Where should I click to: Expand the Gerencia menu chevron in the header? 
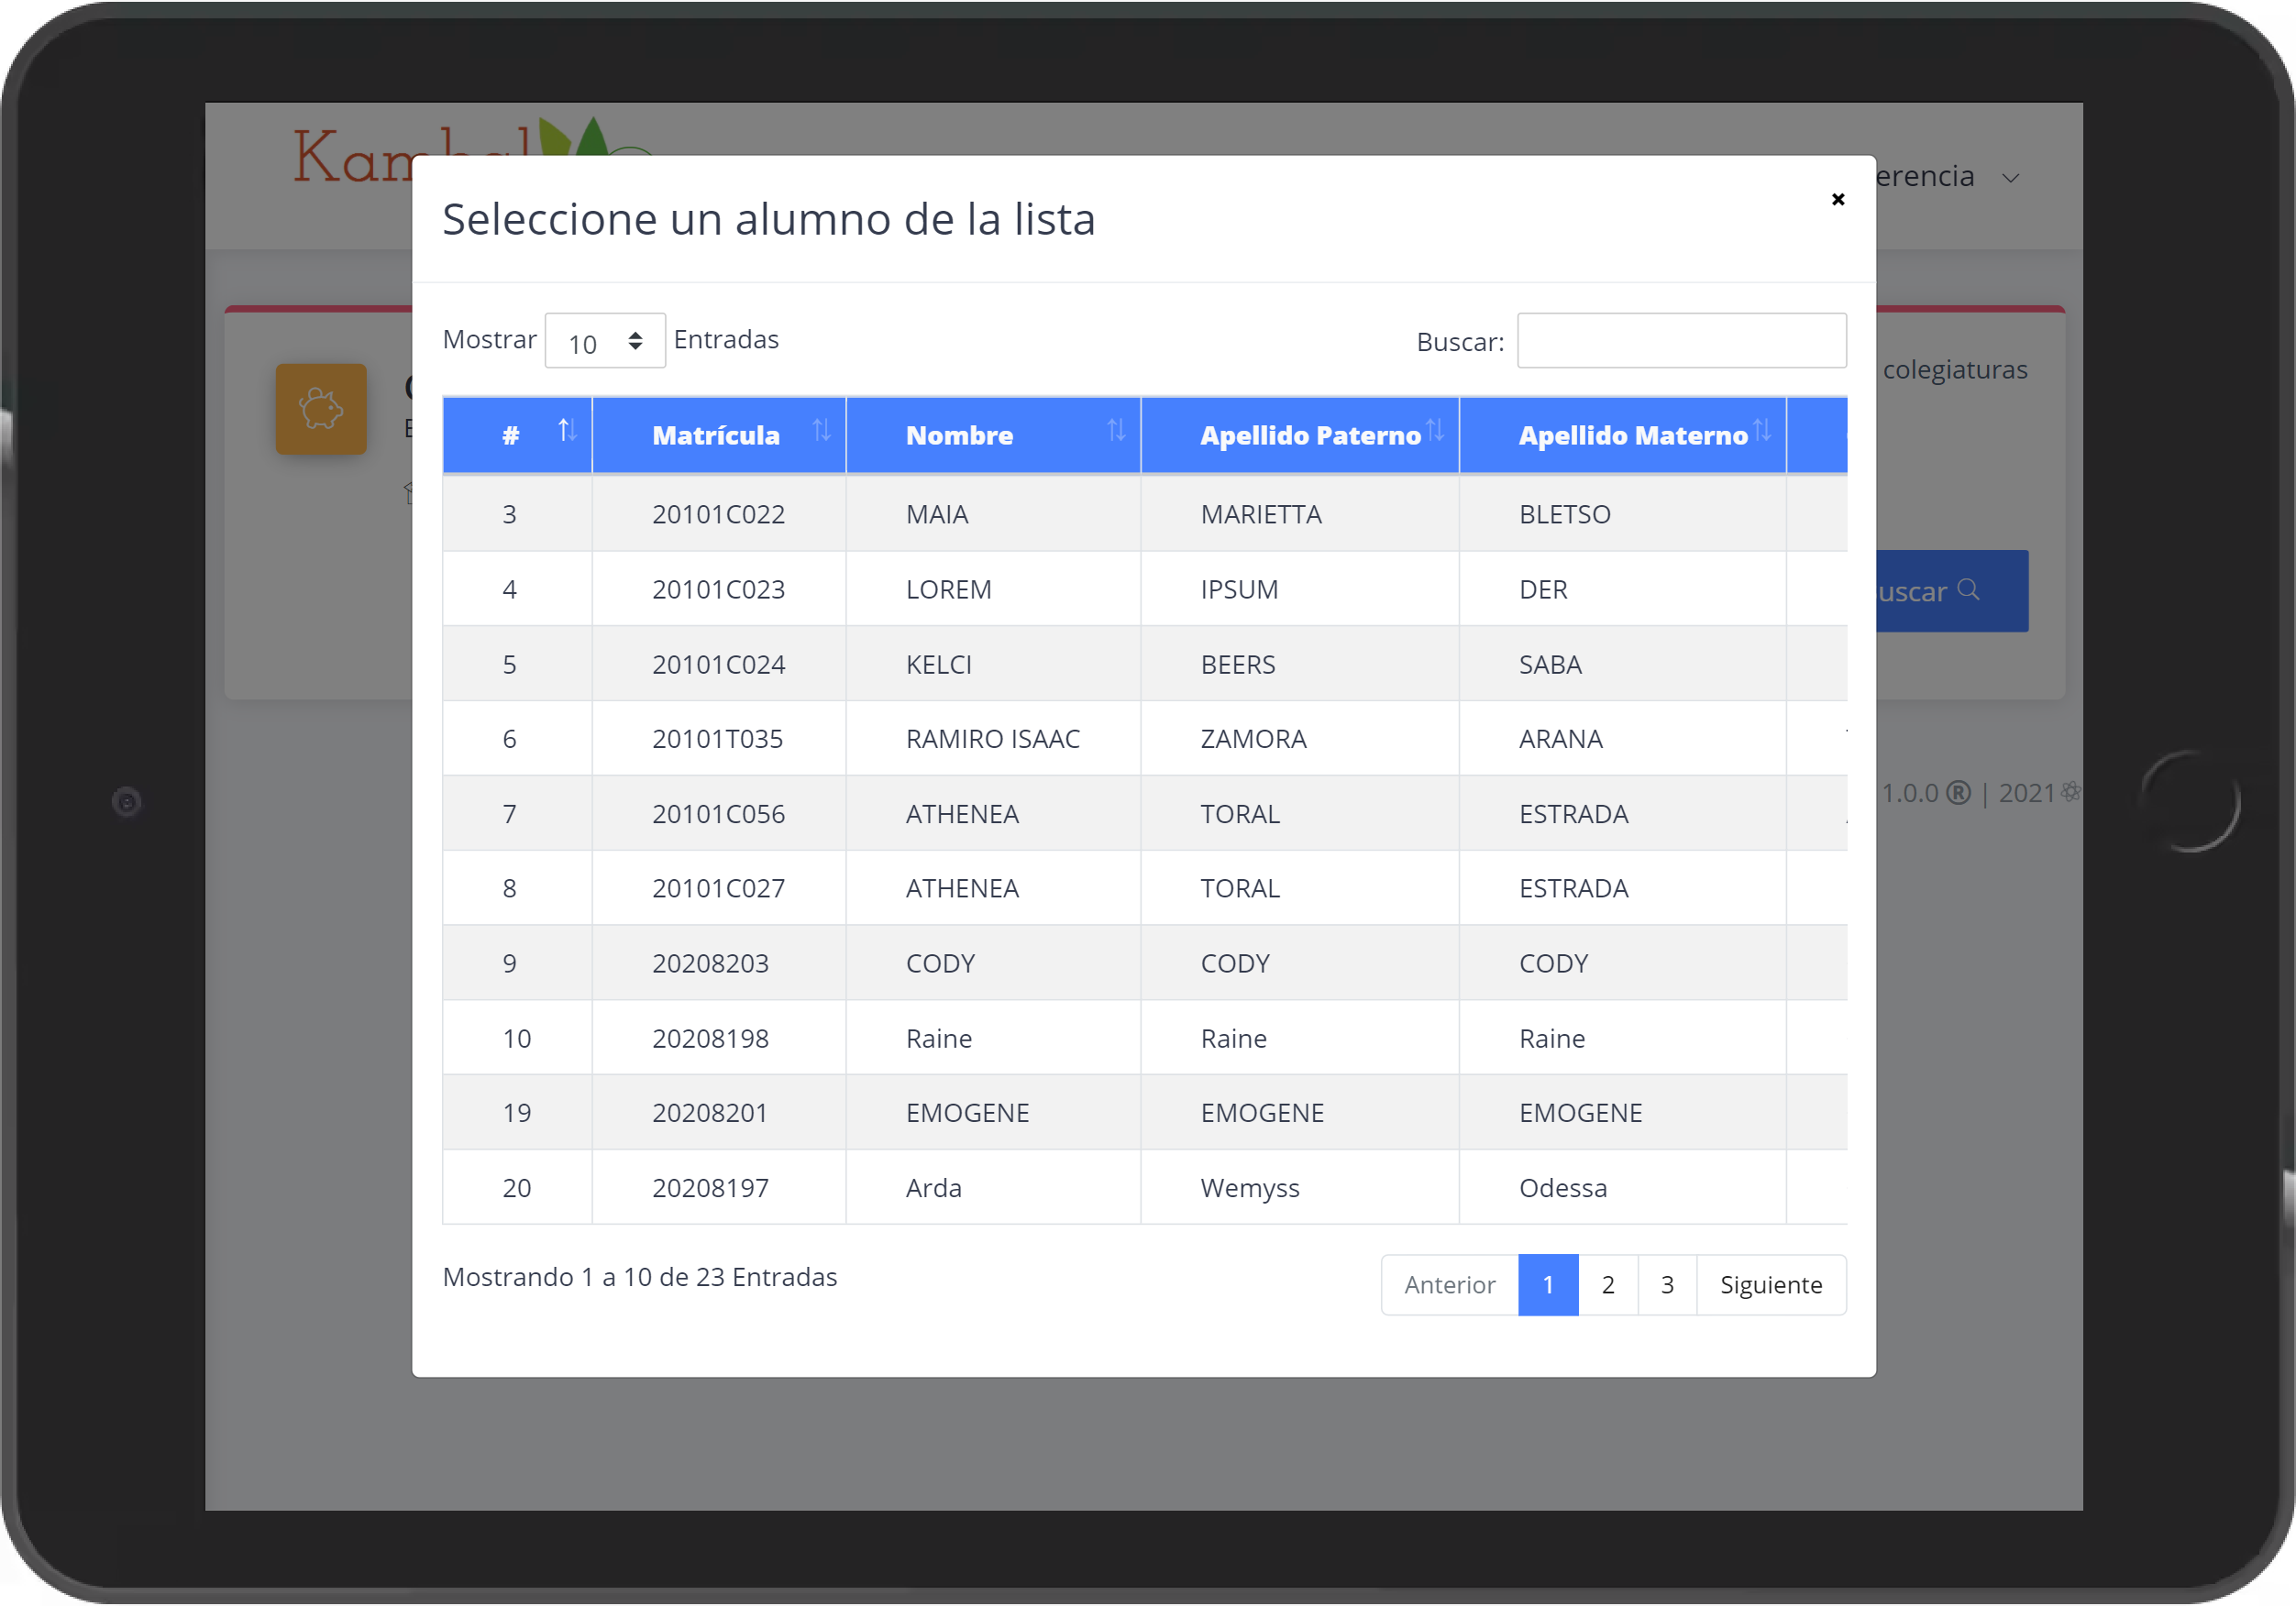tap(2010, 178)
